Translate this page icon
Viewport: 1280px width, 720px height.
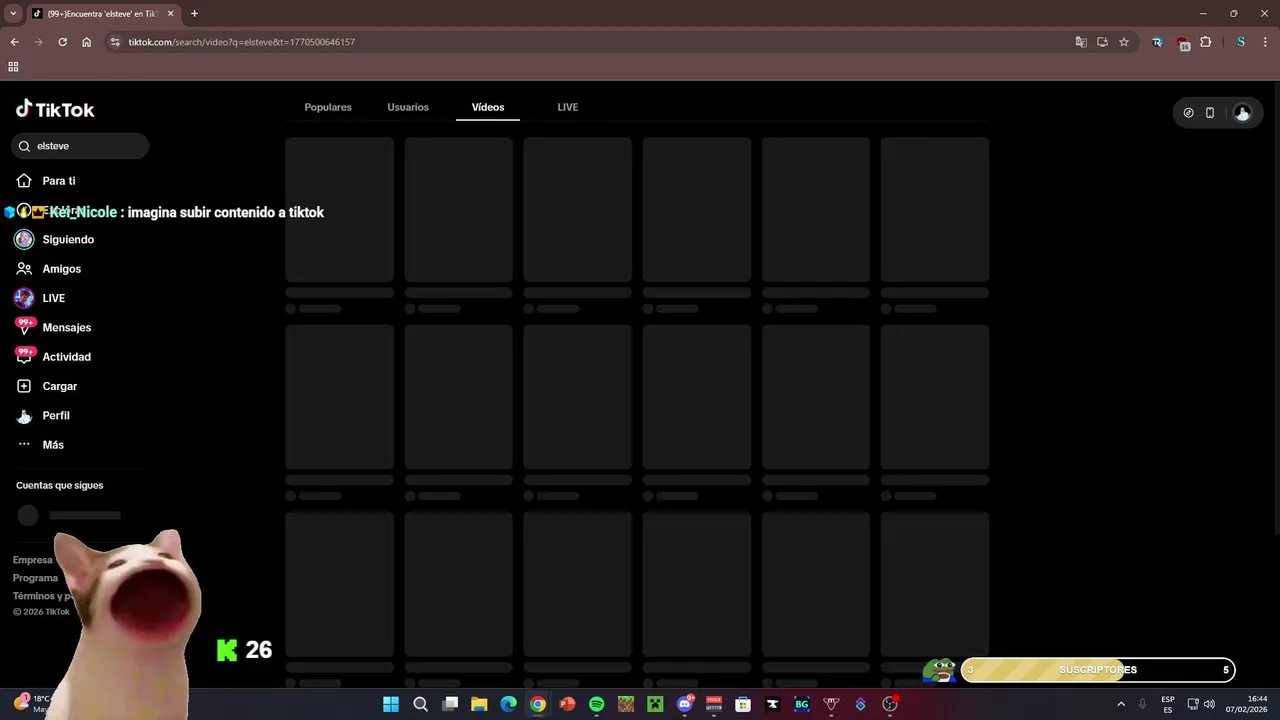pyautogui.click(x=1081, y=42)
